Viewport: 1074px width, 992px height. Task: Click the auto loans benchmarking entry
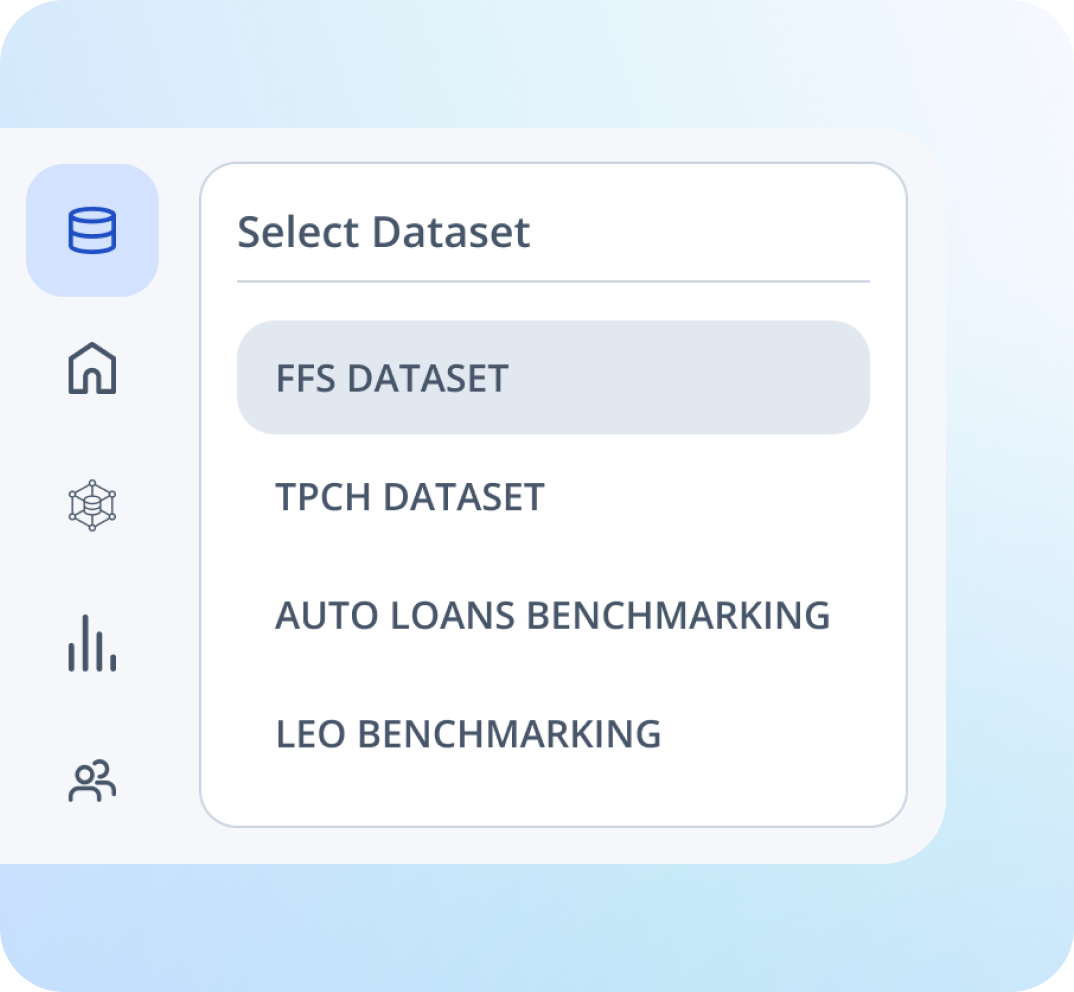click(x=552, y=615)
